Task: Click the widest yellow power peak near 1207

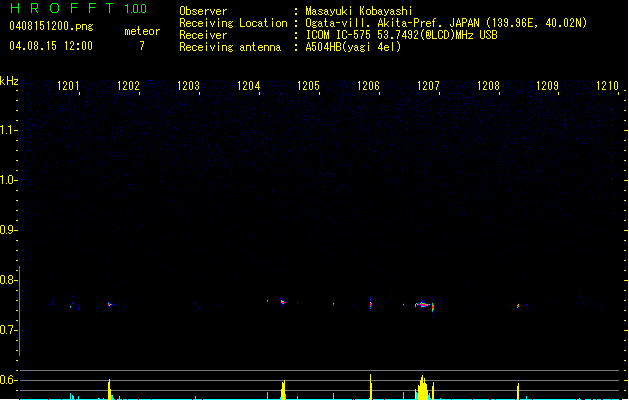Action: point(422,388)
